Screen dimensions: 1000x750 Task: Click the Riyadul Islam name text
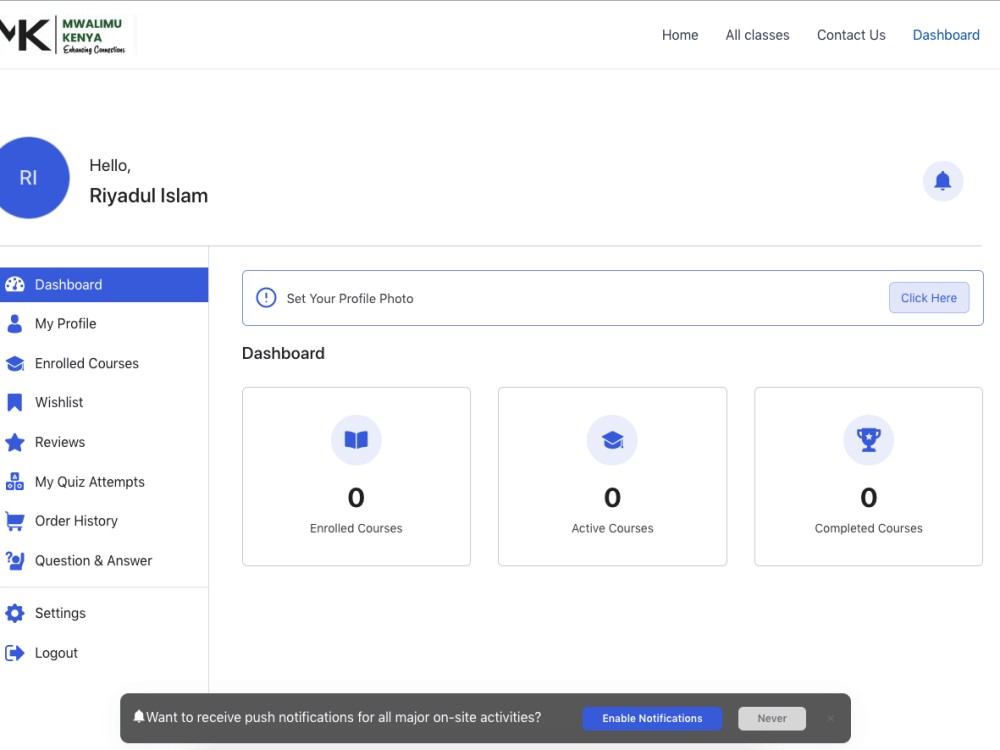point(149,195)
